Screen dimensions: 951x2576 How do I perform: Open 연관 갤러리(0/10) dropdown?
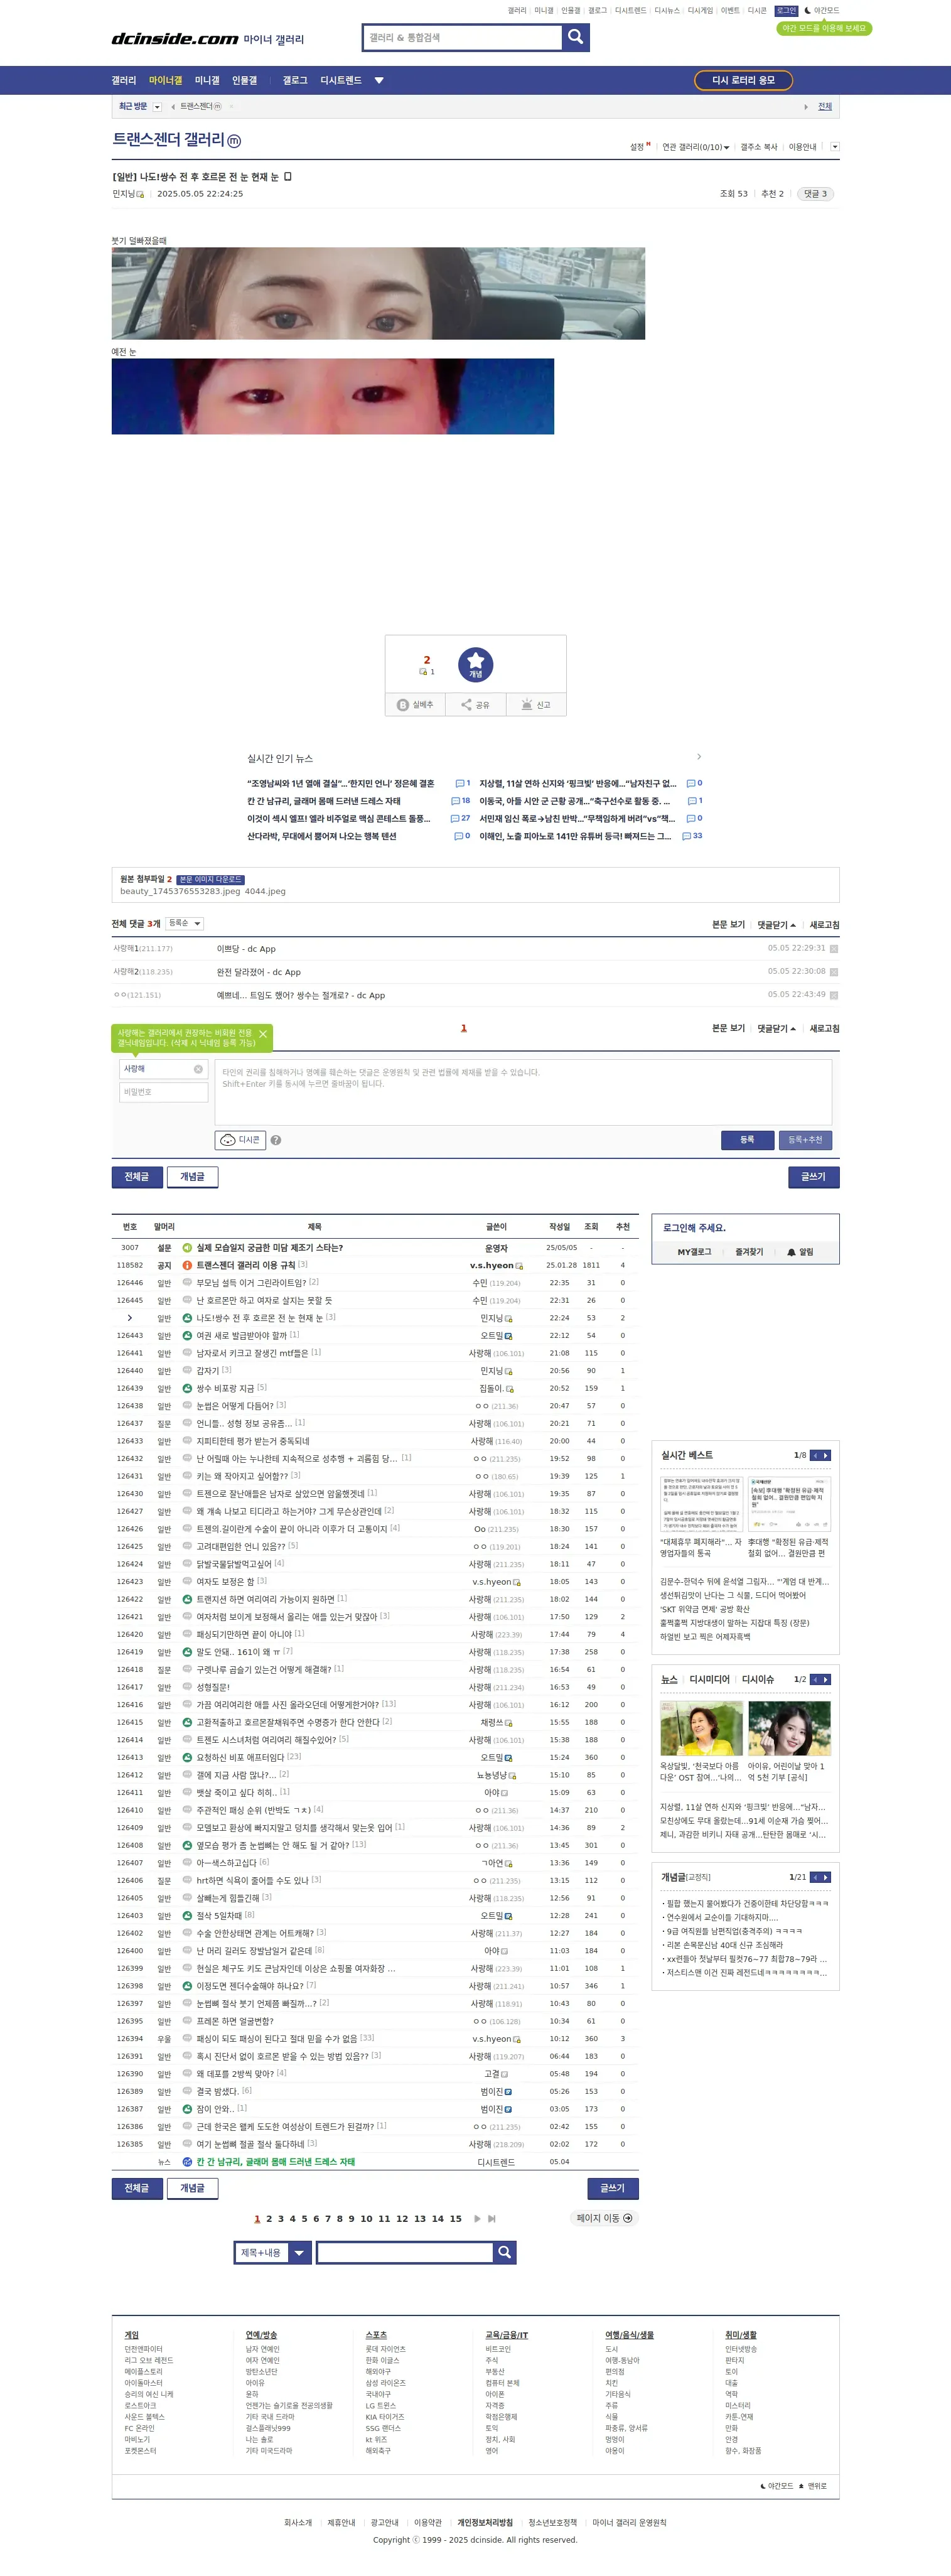coord(695,146)
